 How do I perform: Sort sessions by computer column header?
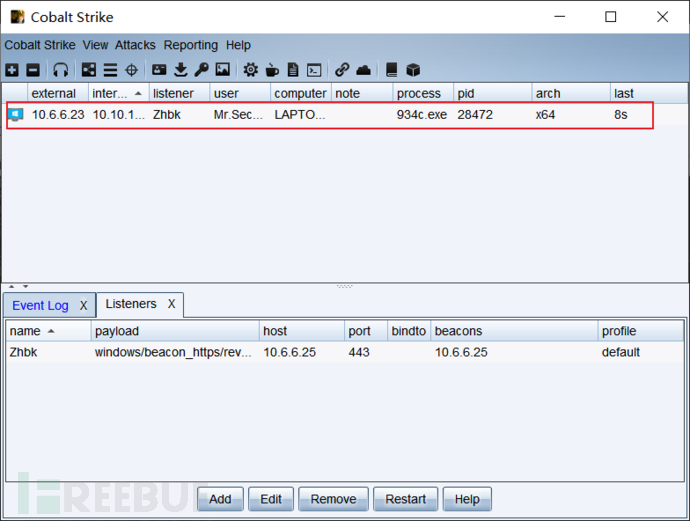tap(301, 93)
